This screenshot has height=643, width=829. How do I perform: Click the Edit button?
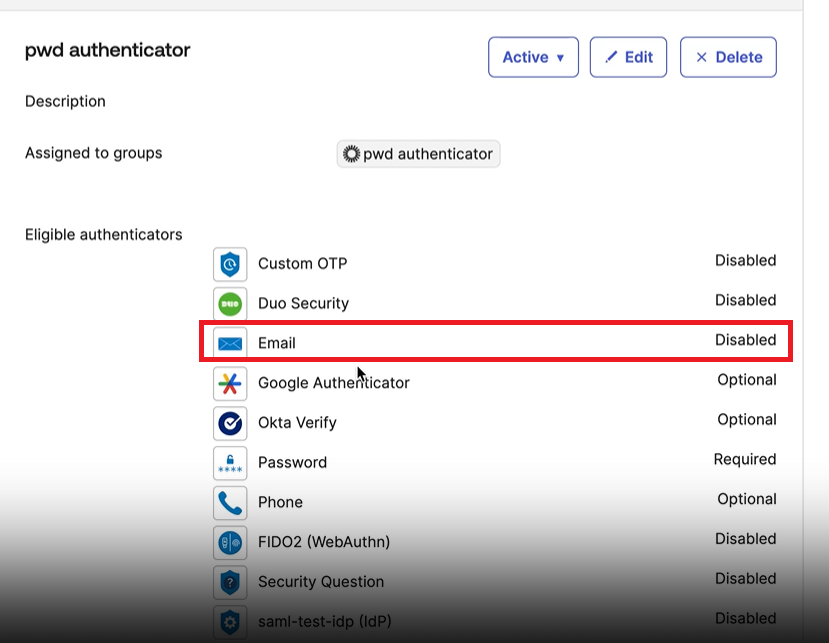coord(628,57)
